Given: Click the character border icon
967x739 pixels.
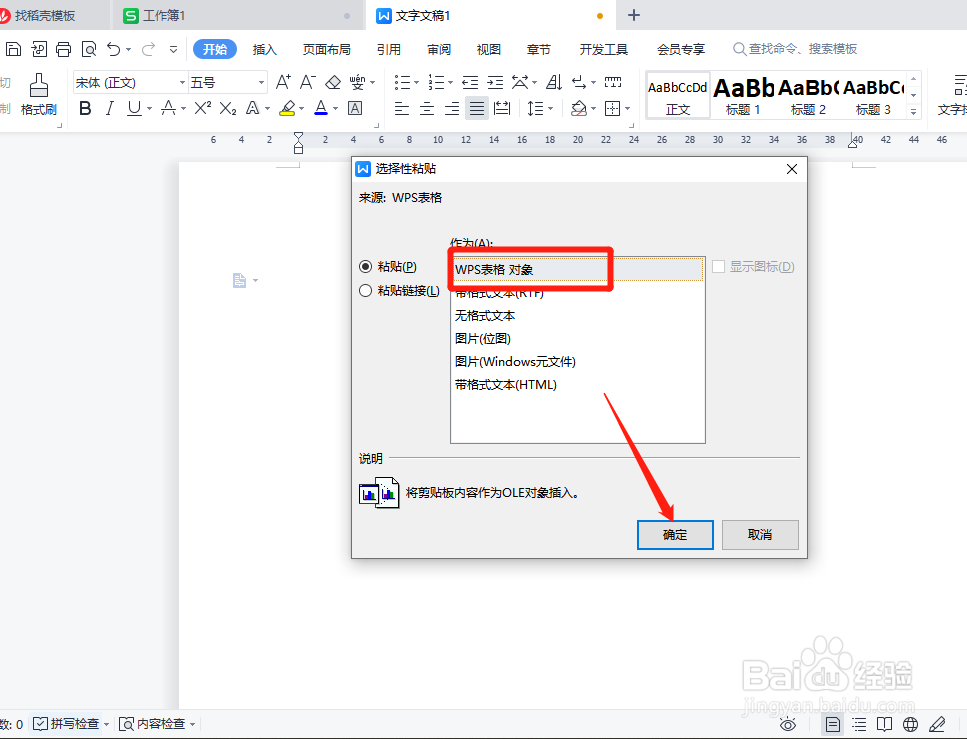Looking at the screenshot, I should point(355,109).
